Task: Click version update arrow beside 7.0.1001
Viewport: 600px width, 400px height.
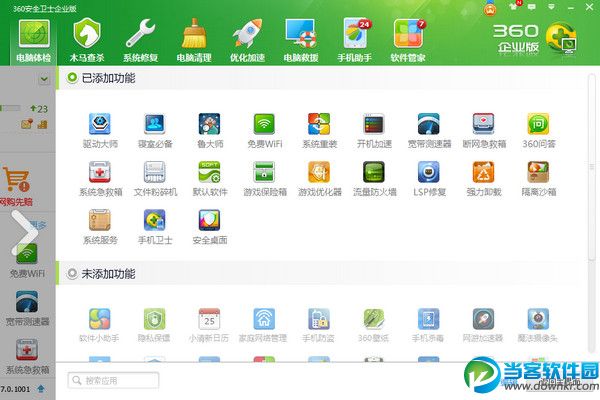Action: (x=41, y=389)
